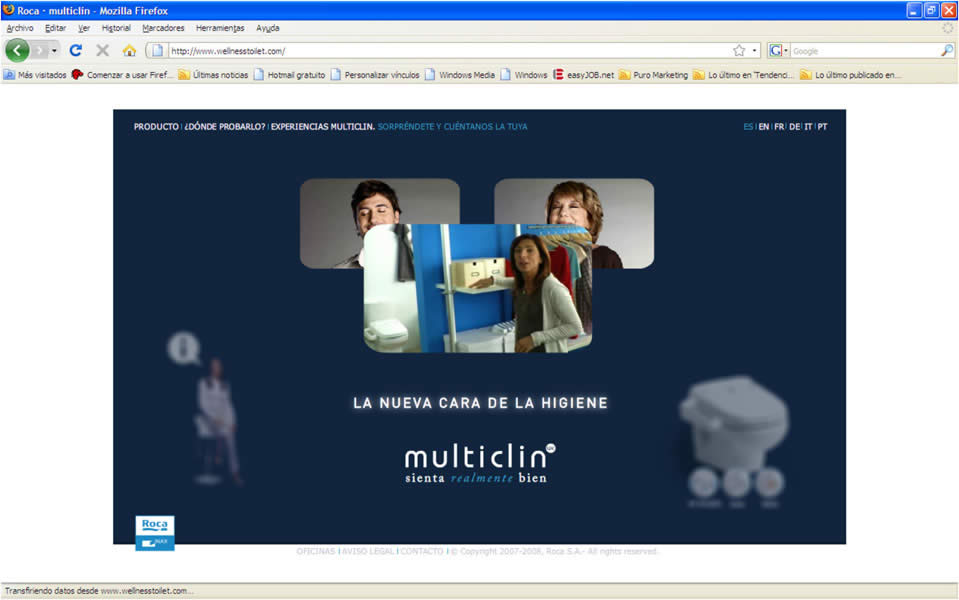The image size is (959, 600).
Task: Open the Editar menu
Action: (x=55, y=28)
